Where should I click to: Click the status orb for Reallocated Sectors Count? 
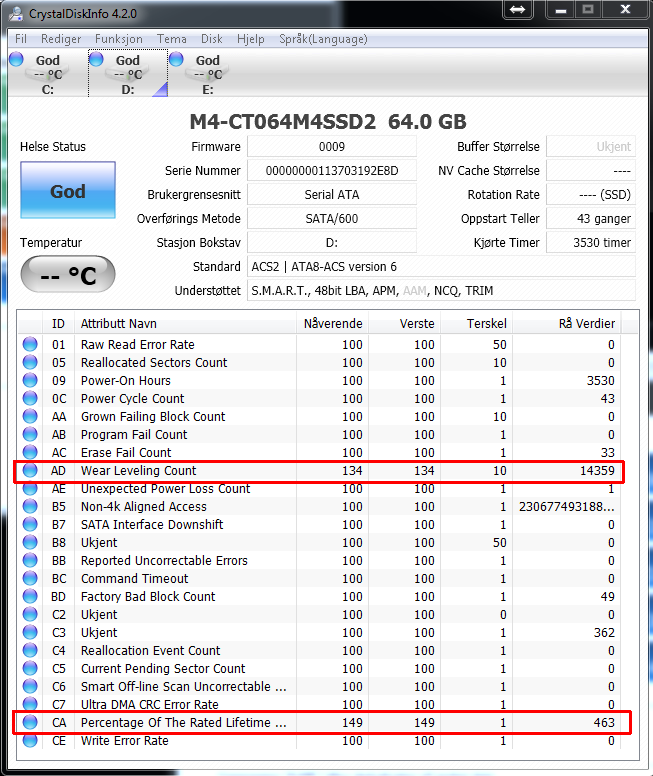point(30,362)
